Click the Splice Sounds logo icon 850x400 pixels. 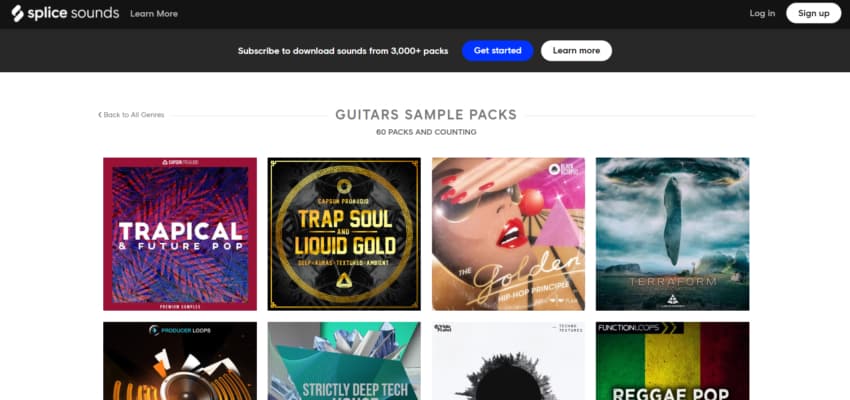(17, 13)
